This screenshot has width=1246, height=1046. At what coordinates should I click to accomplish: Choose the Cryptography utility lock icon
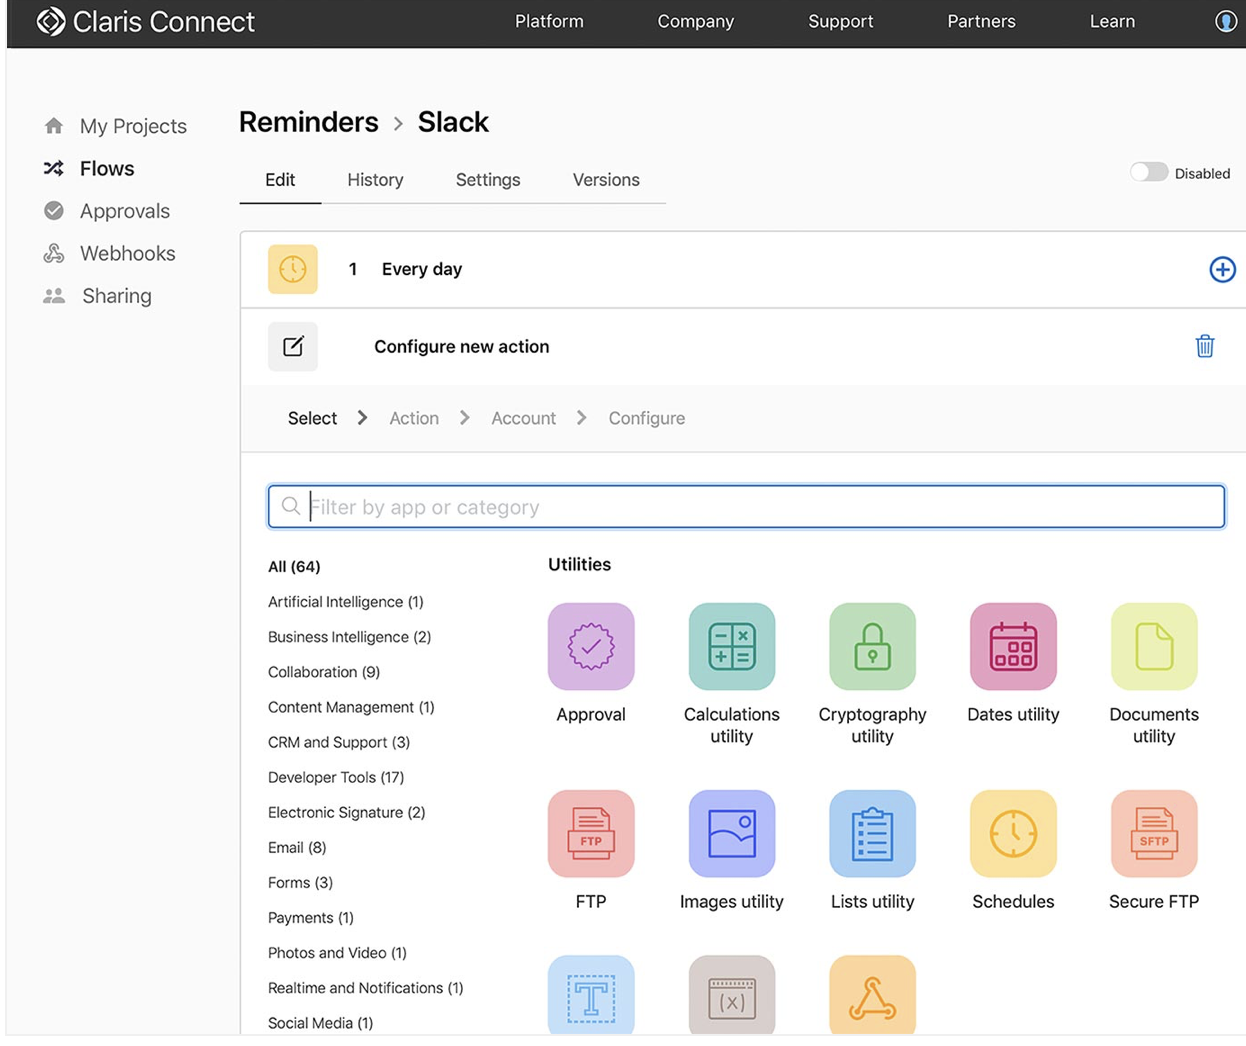point(872,647)
